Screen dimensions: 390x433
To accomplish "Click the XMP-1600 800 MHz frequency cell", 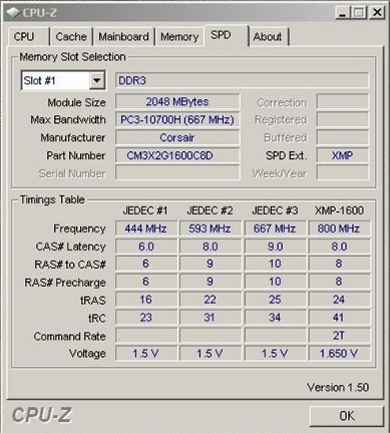I will pyautogui.click(x=339, y=229).
